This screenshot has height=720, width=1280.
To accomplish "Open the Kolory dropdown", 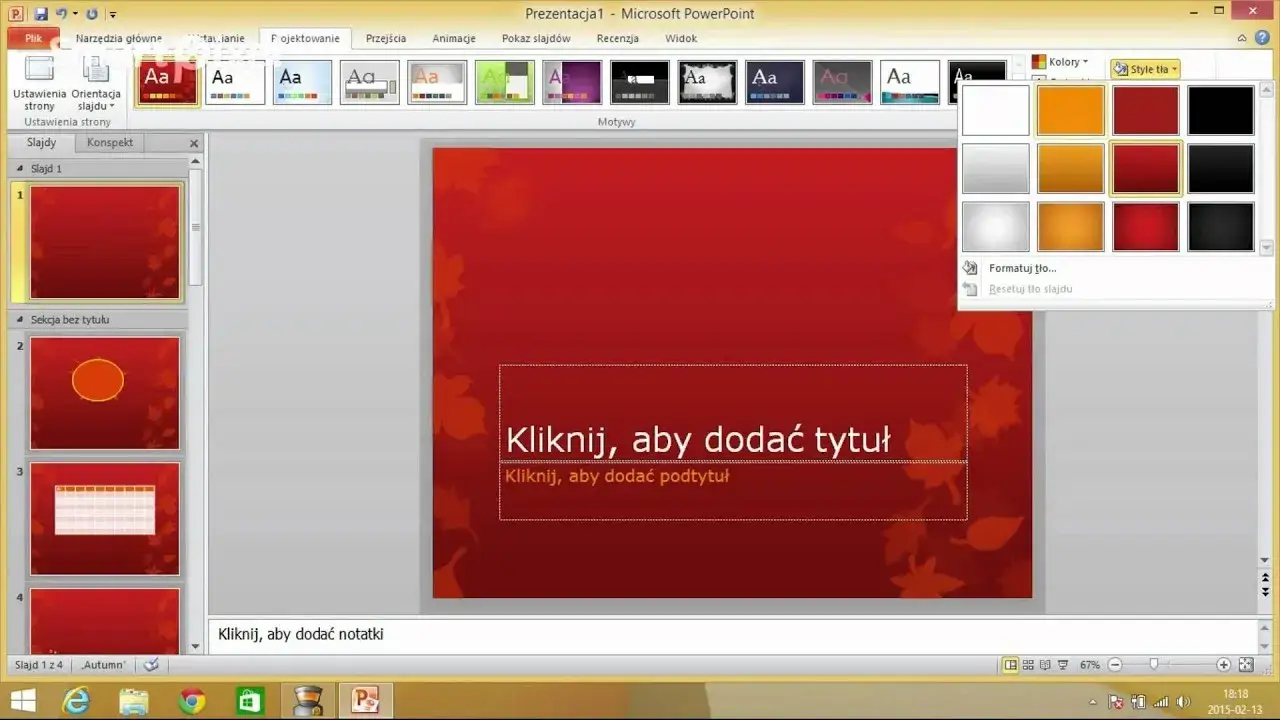I will point(1063,61).
